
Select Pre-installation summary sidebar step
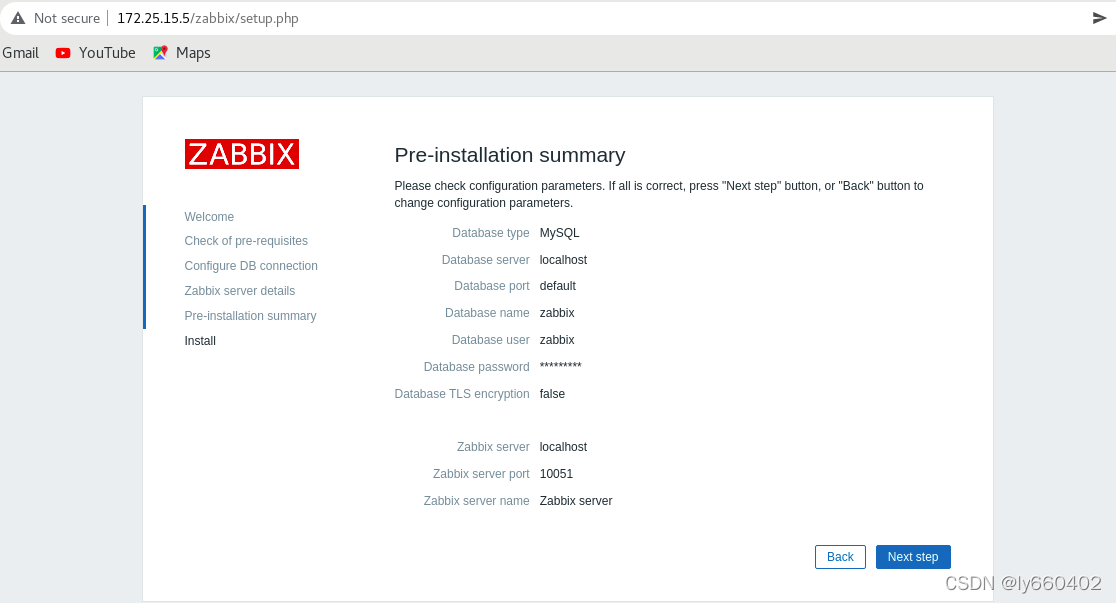tap(251, 315)
